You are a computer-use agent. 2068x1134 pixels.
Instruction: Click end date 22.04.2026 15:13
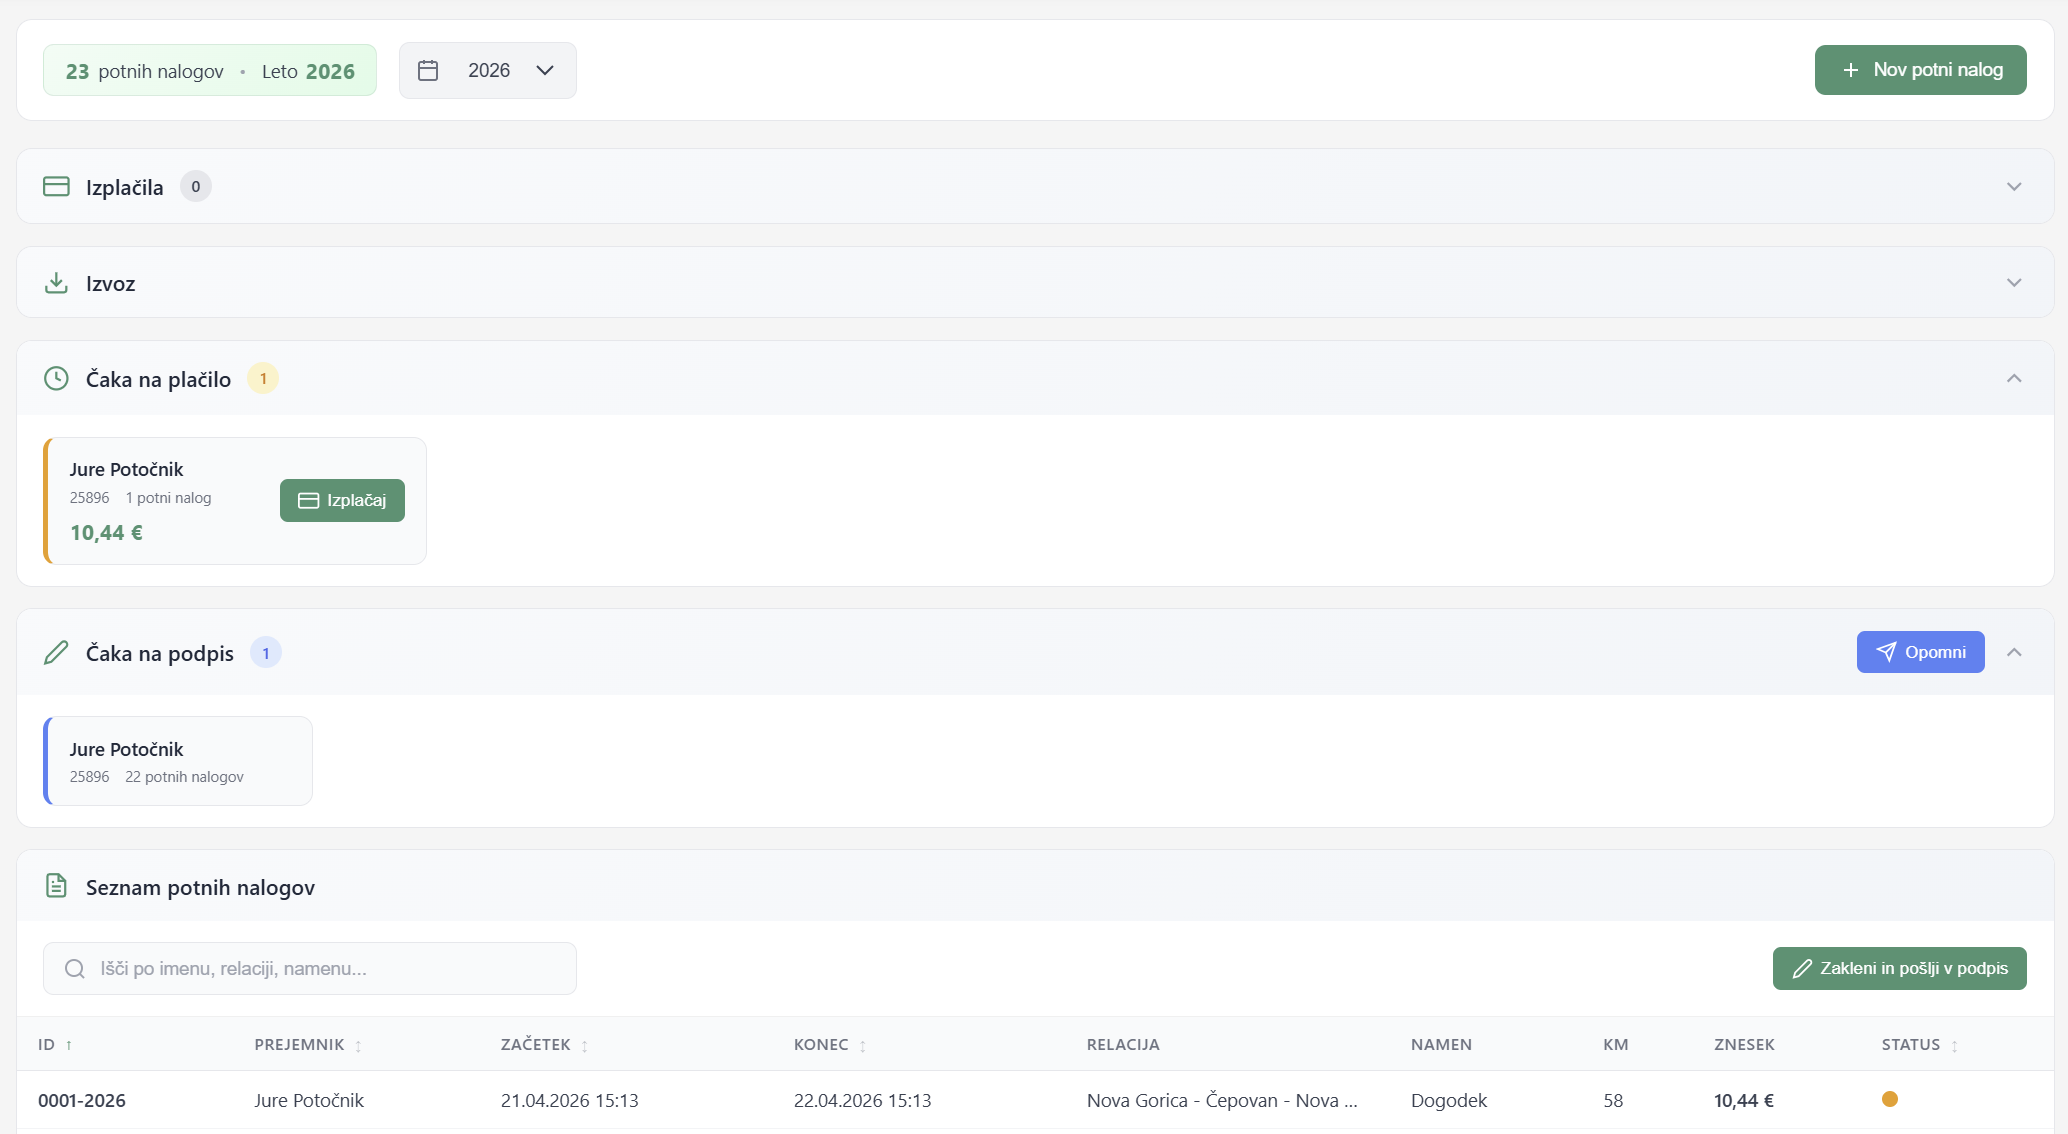pyautogui.click(x=863, y=1100)
